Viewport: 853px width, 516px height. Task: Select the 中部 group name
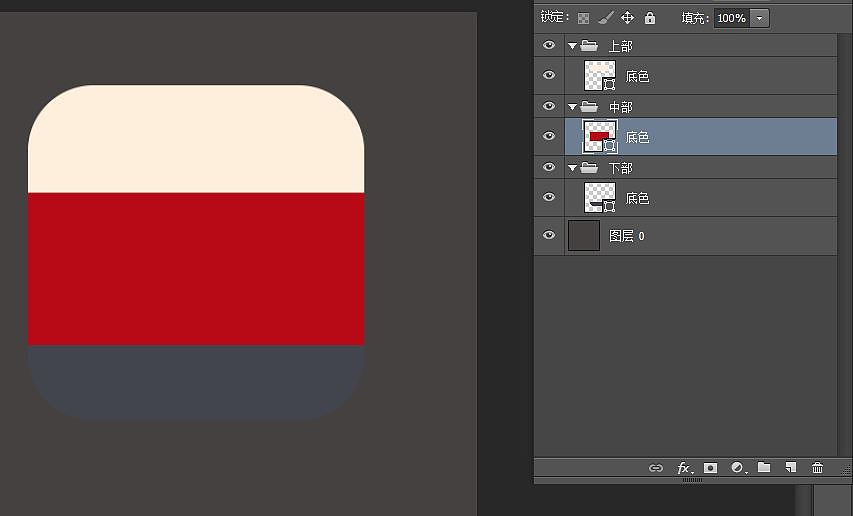(621, 107)
